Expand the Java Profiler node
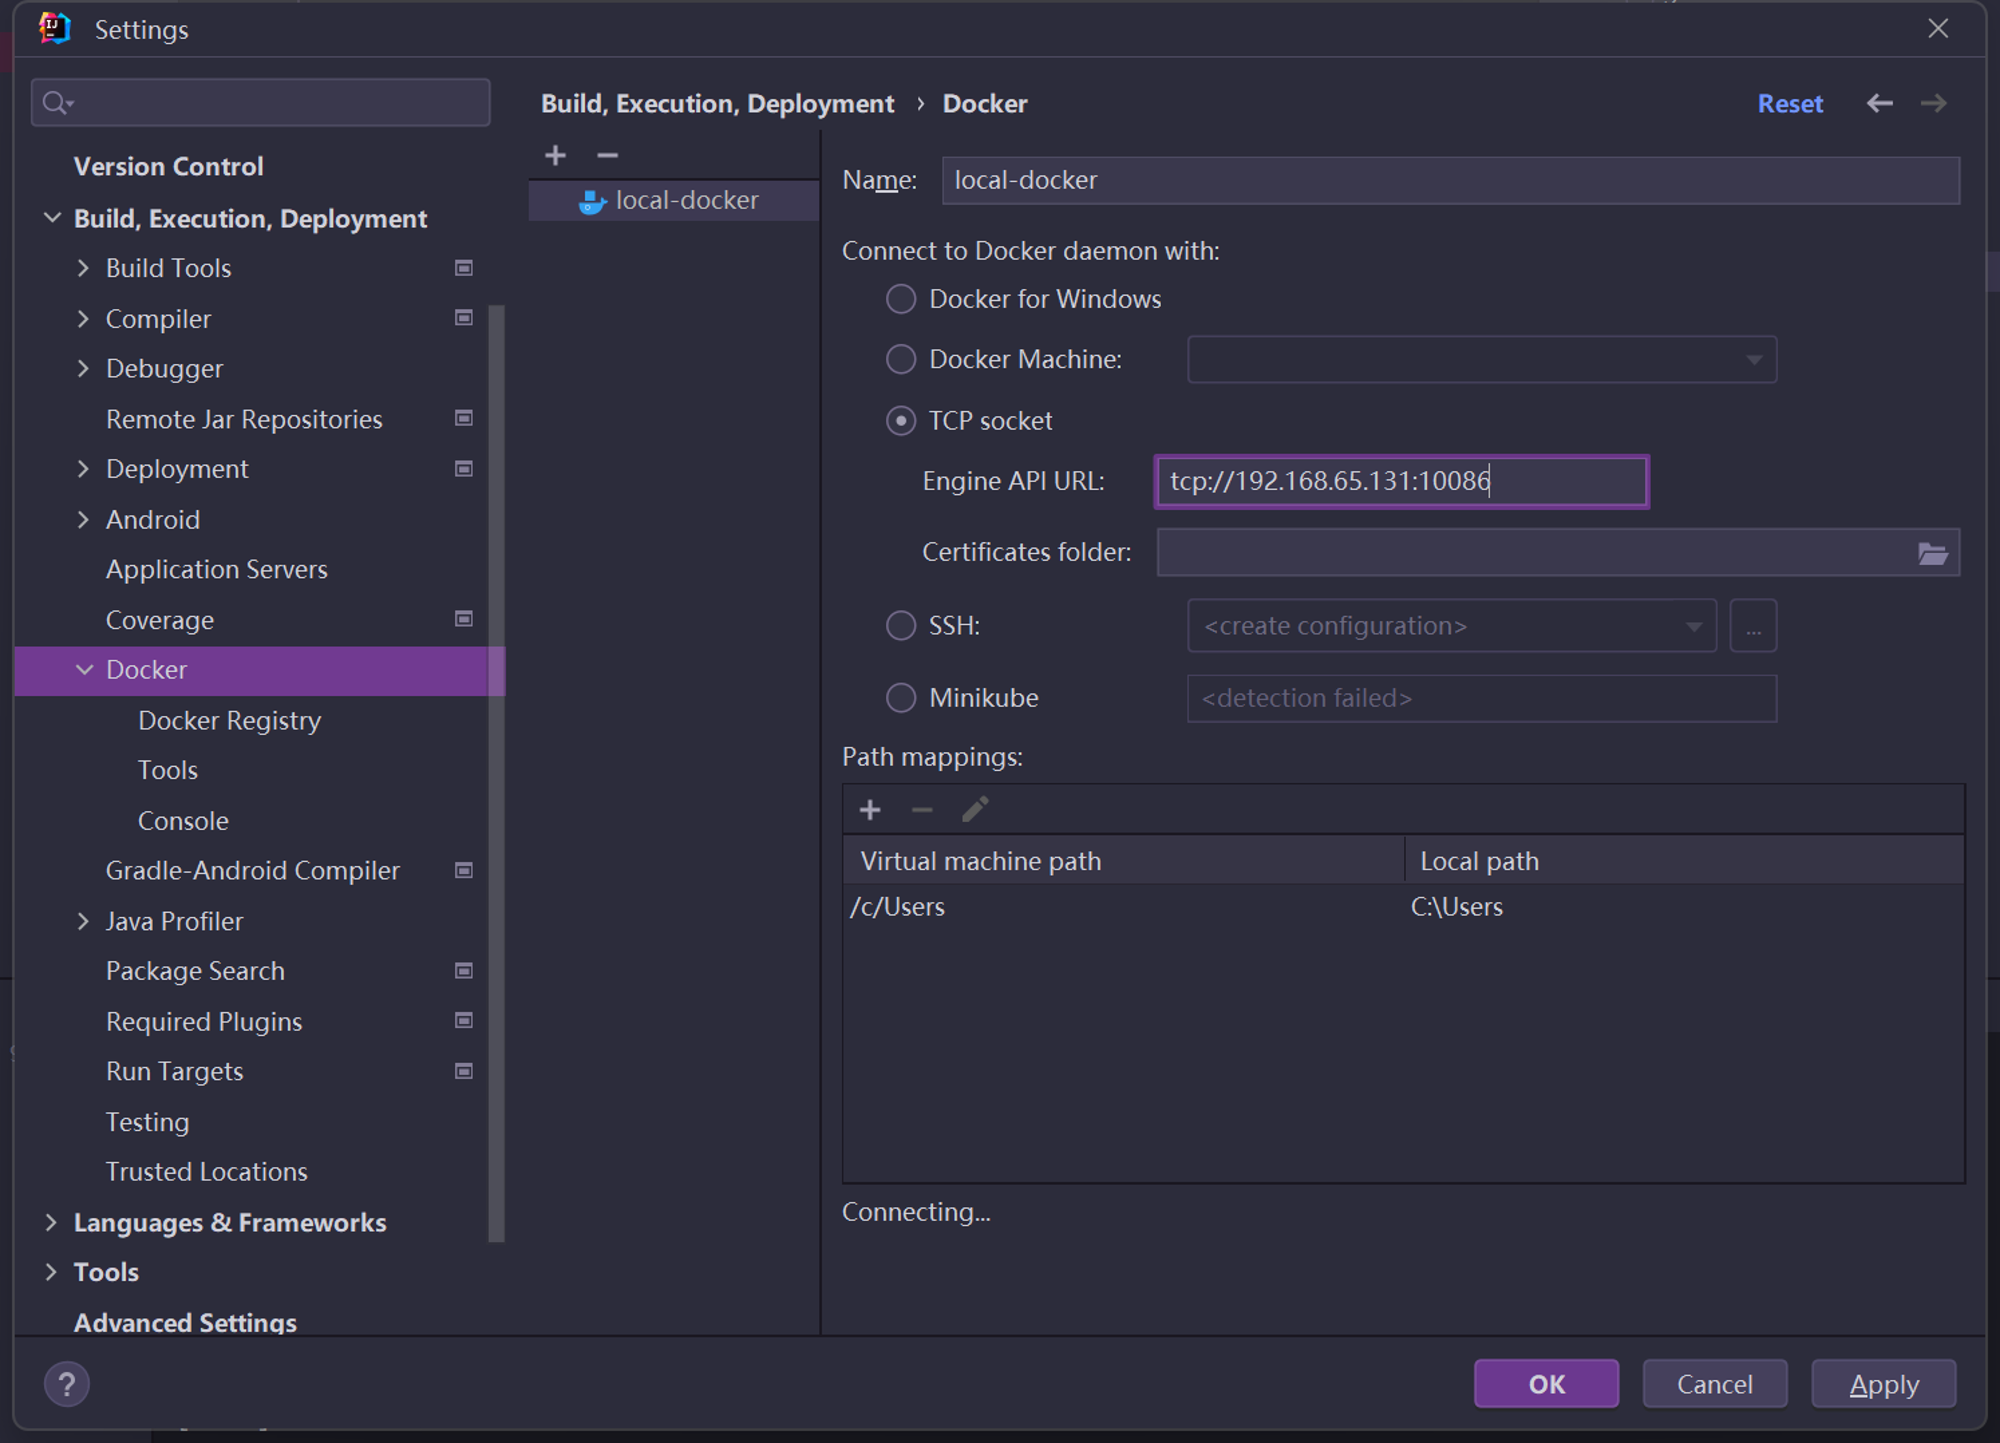Screen dimensions: 2000x1443 [x=83, y=921]
